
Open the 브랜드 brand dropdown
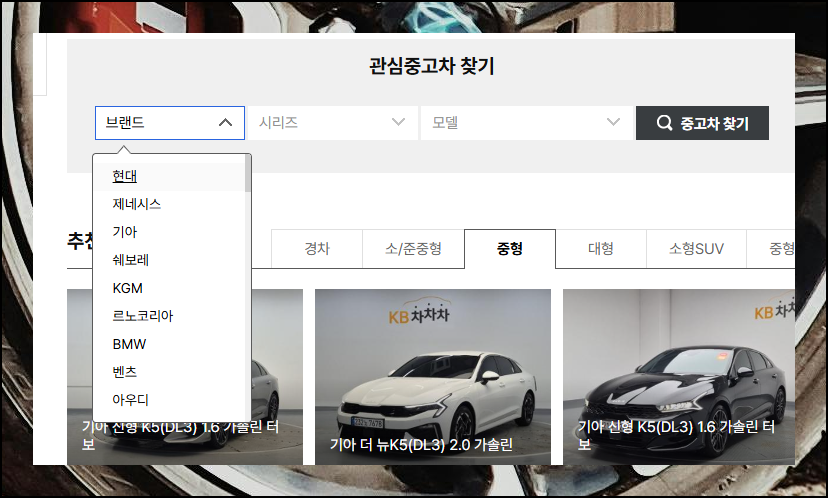point(170,123)
